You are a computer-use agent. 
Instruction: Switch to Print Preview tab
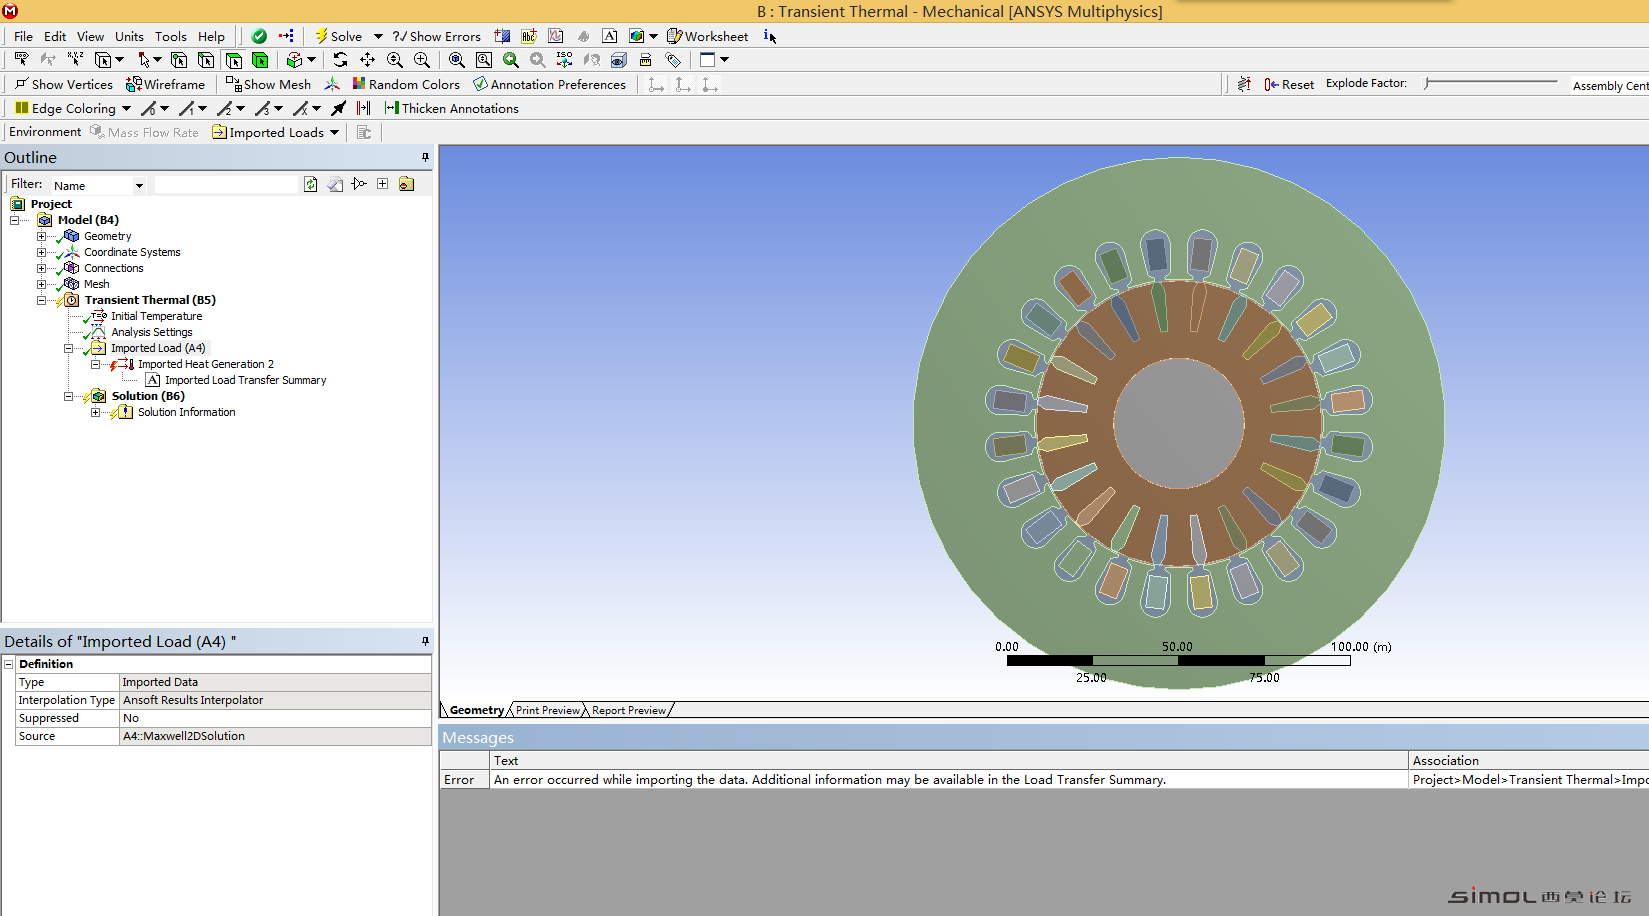click(x=547, y=710)
